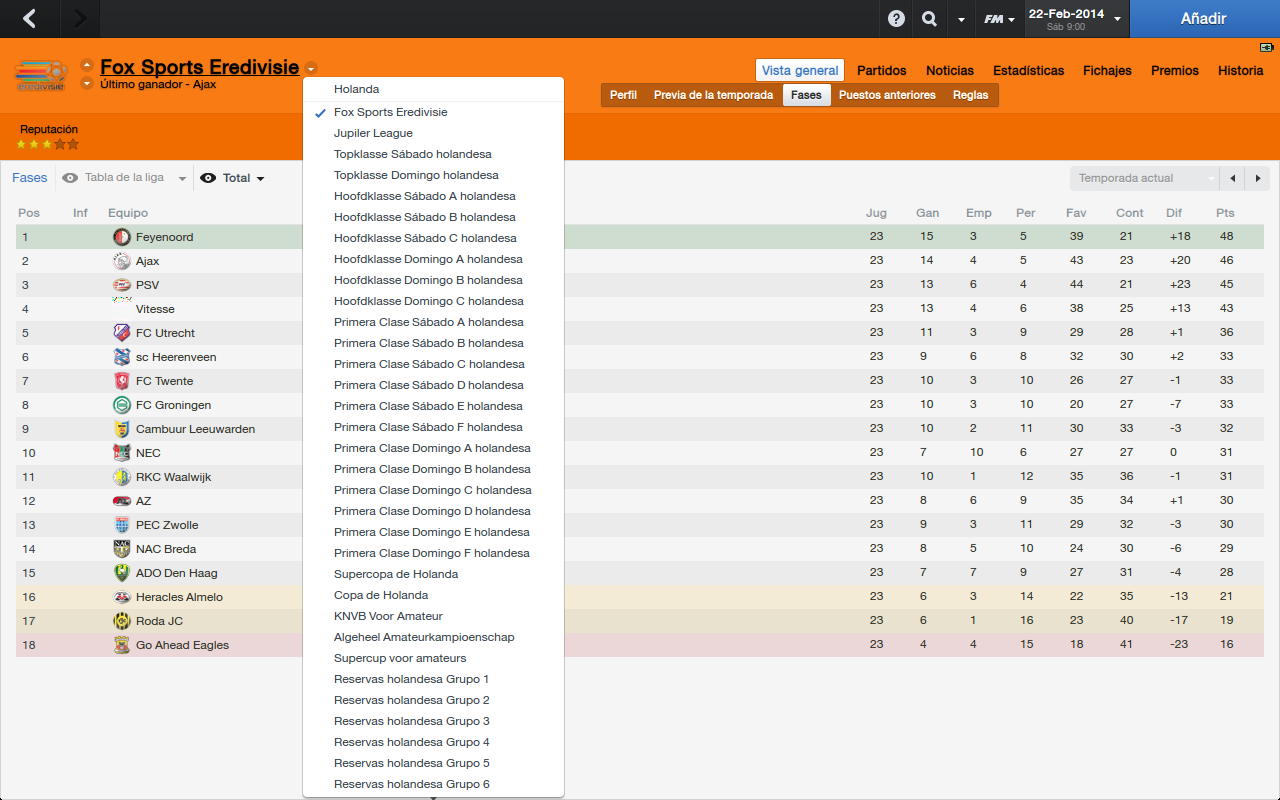Open the Fichajes tab
Screen dimensions: 1280x800
1107,70
